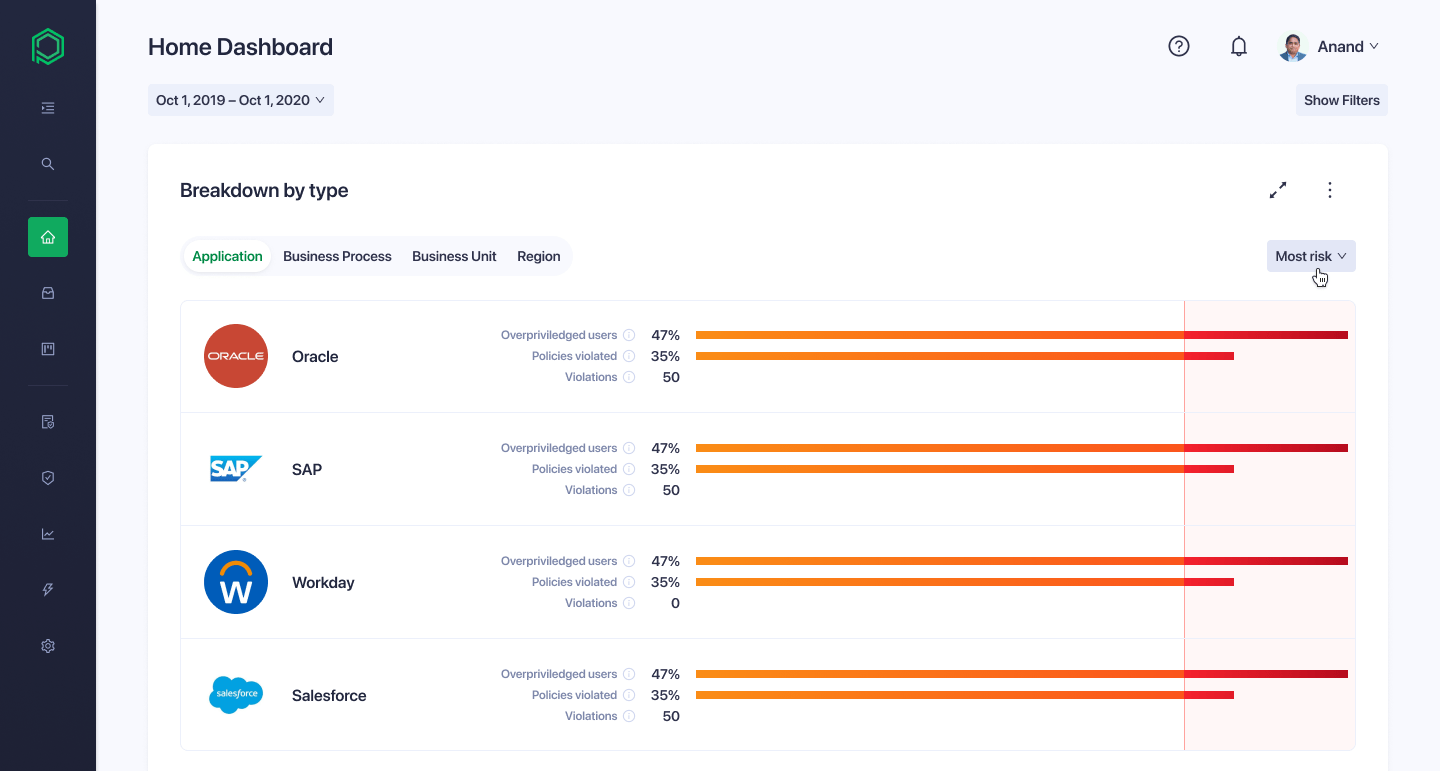This screenshot has height=771, width=1440.
Task: Open the inbox tray sidebar icon
Action: pyautogui.click(x=48, y=293)
